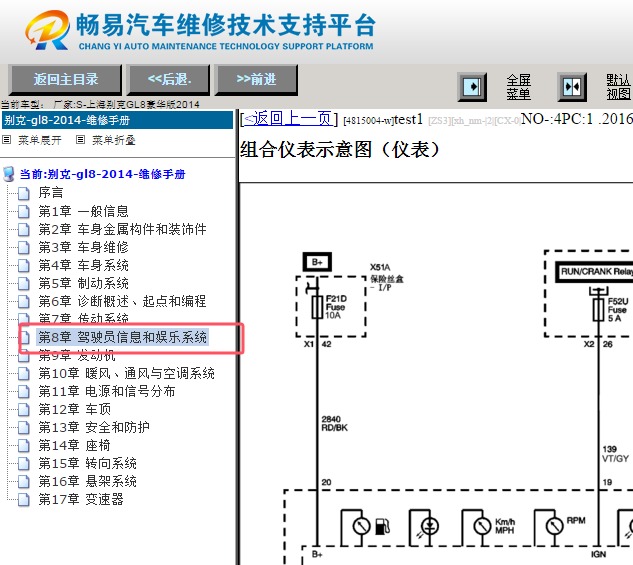This screenshot has height=565, width=633.
Task: Open 第5章 制动系统
Action: 84,283
